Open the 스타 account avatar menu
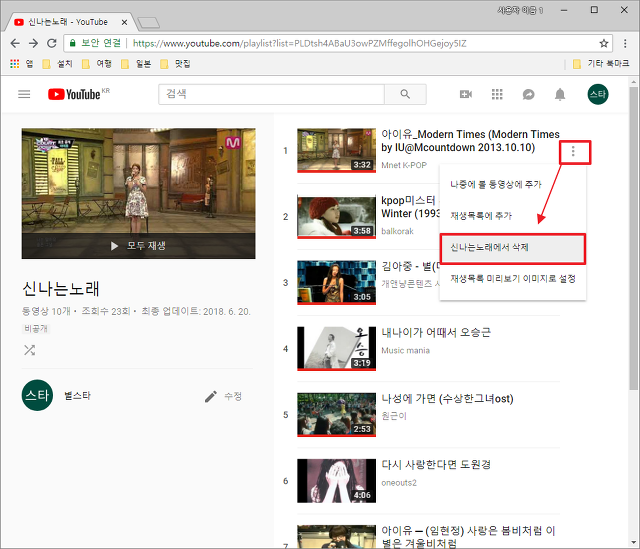This screenshot has height=549, width=640. click(x=598, y=94)
